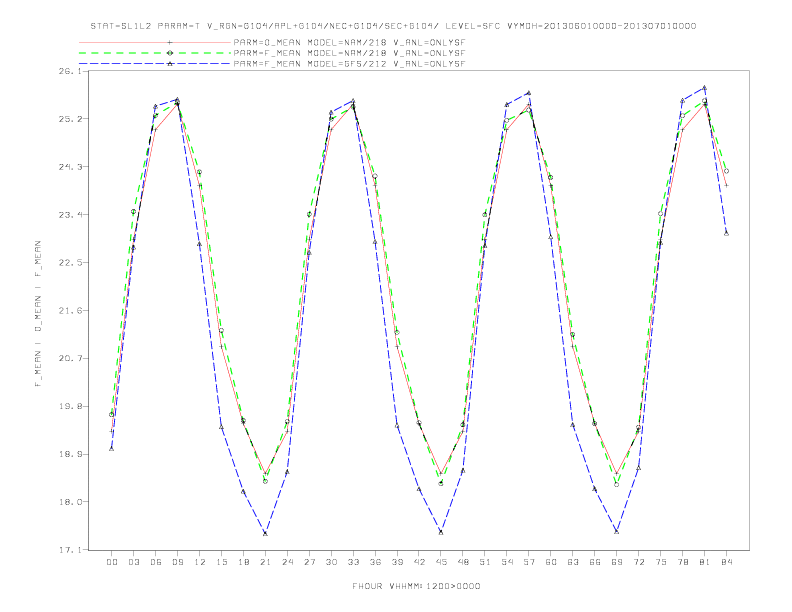Image resolution: width=792 pixels, height=612 pixels.
Task: Click the y-axis value 18.0
Action: [70, 502]
